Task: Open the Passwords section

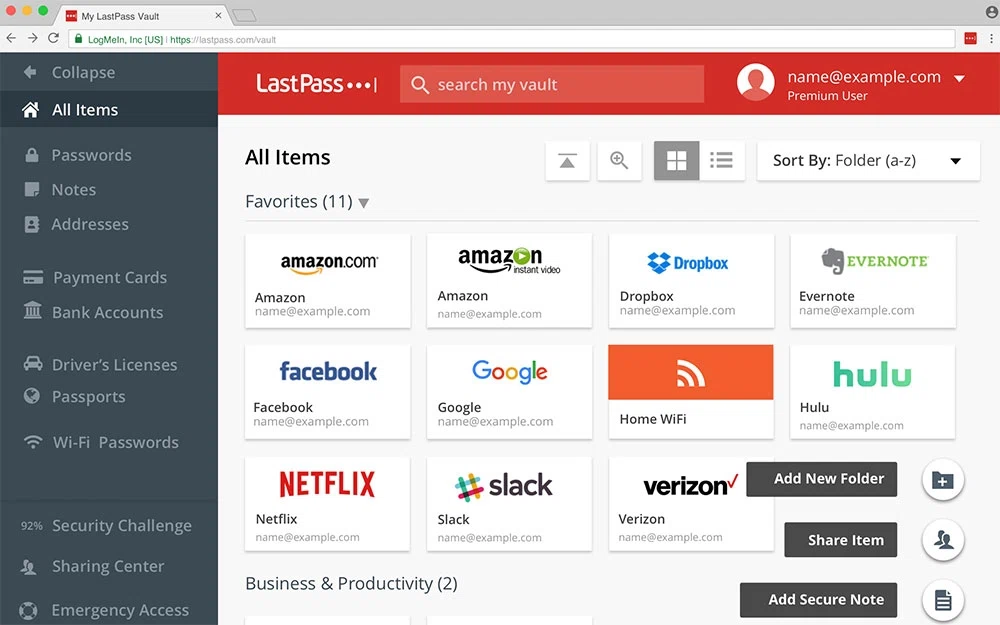Action: [91, 155]
